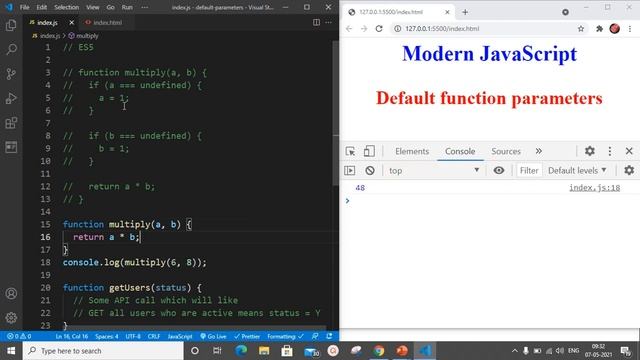This screenshot has height=360, width=640.
Task: Click the errors and warnings status item
Action: 19,336
